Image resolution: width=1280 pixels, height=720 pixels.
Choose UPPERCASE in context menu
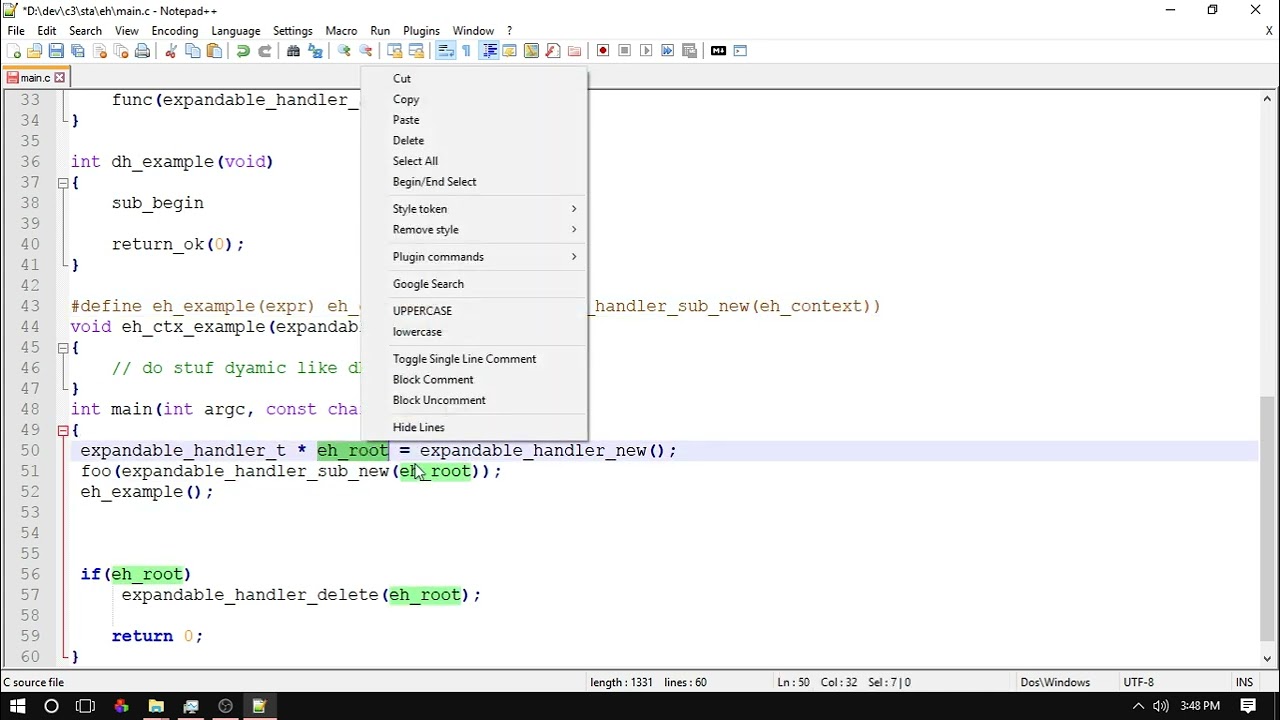pos(474,311)
